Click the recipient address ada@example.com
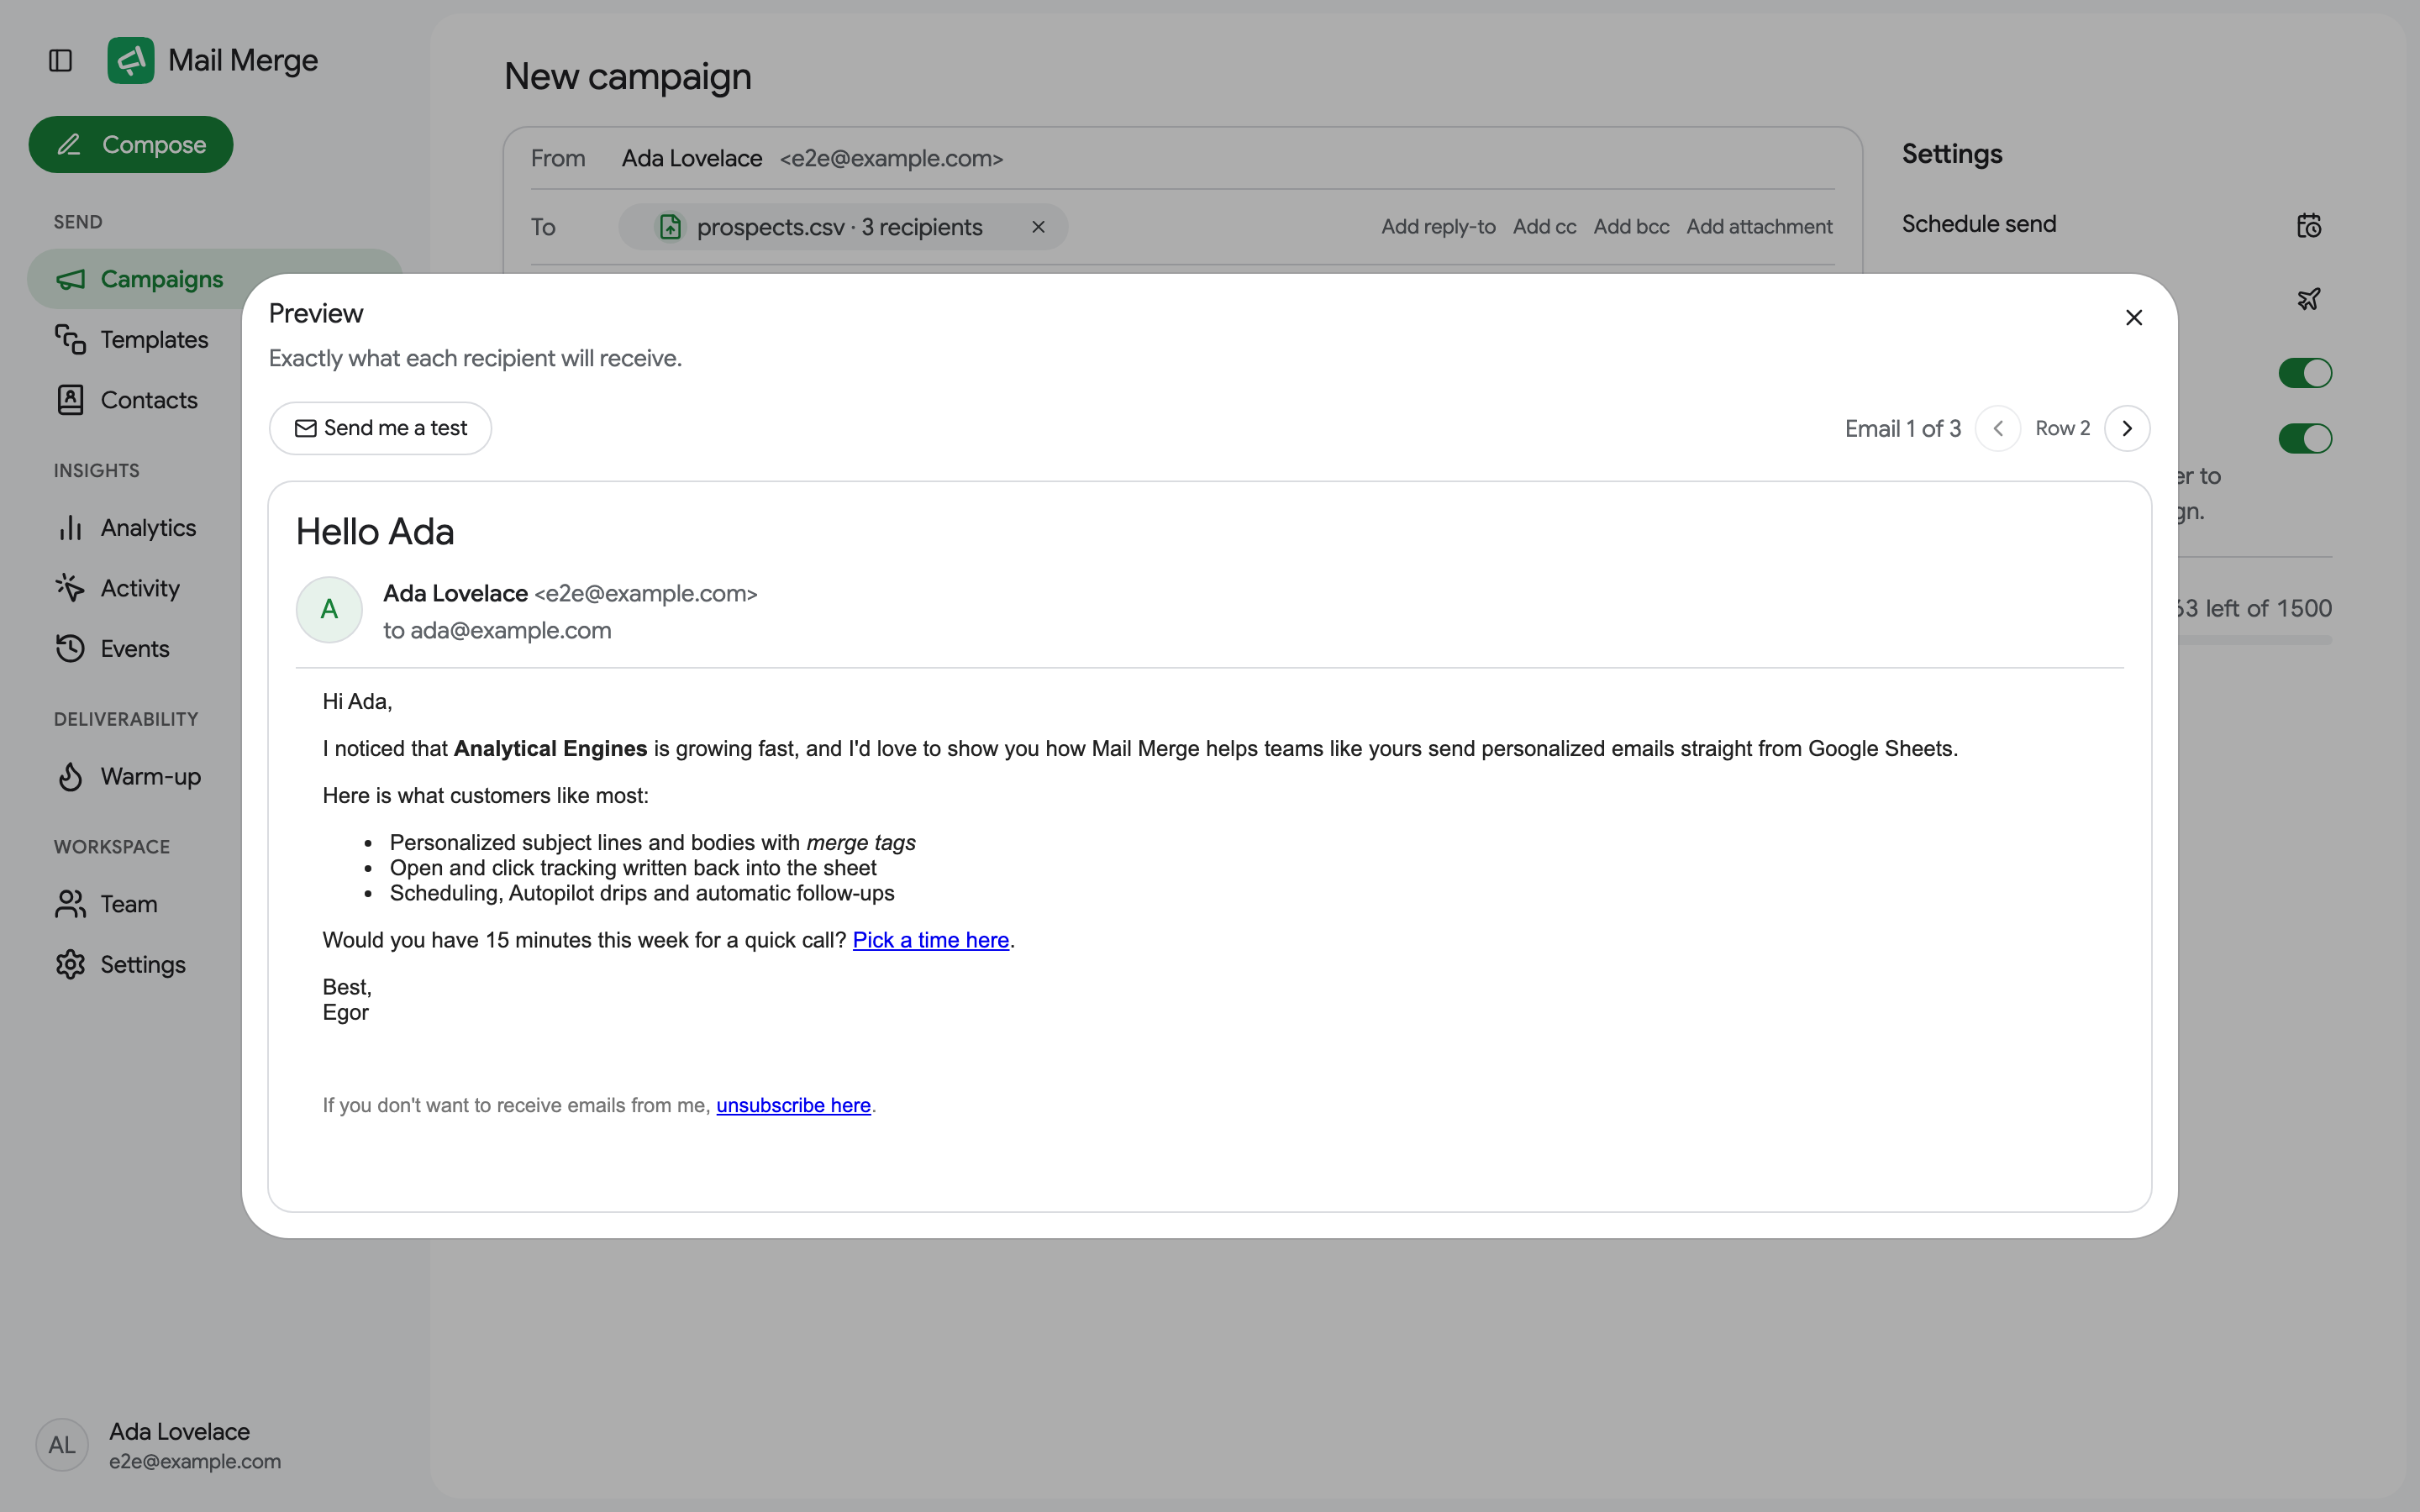The width and height of the screenshot is (2420, 1512). [x=511, y=631]
